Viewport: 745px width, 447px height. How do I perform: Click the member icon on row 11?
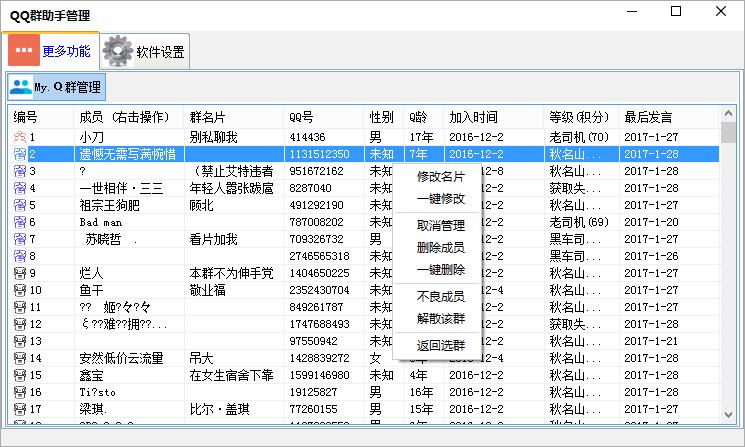point(19,307)
